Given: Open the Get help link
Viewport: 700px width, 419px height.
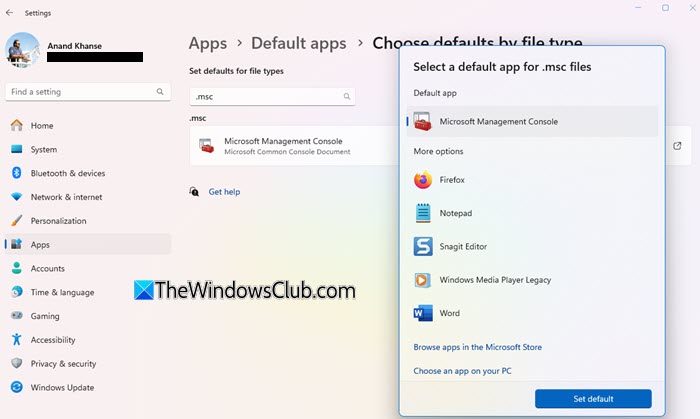Looking at the screenshot, I should coord(224,191).
